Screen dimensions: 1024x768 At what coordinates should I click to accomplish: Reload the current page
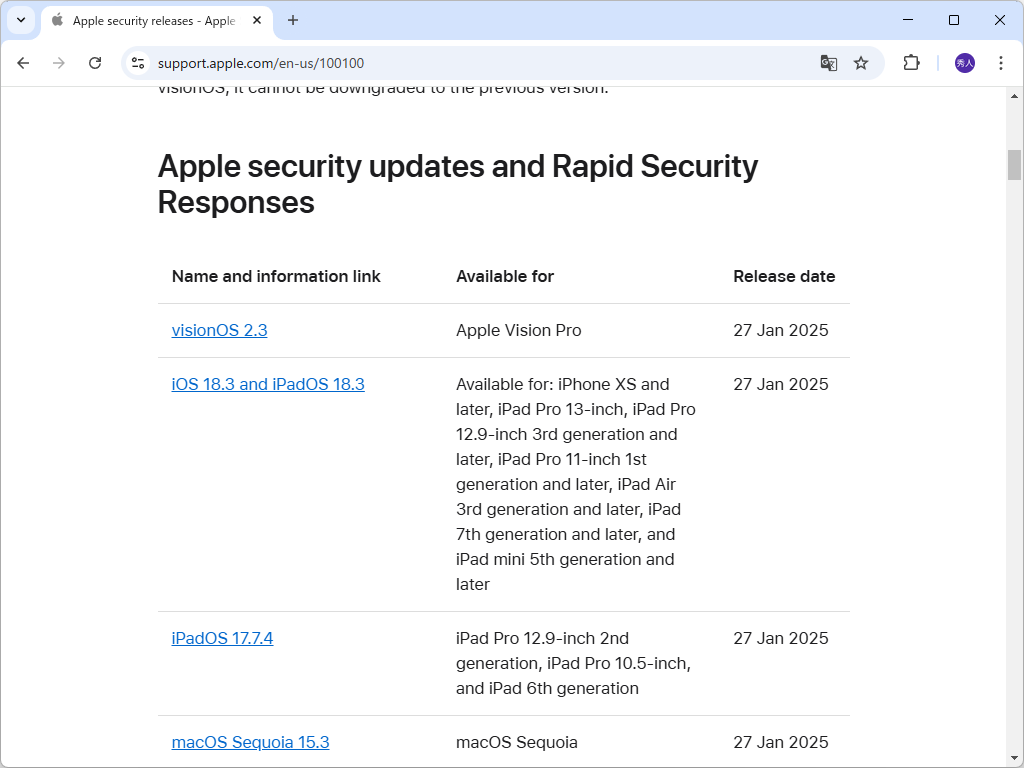point(95,62)
